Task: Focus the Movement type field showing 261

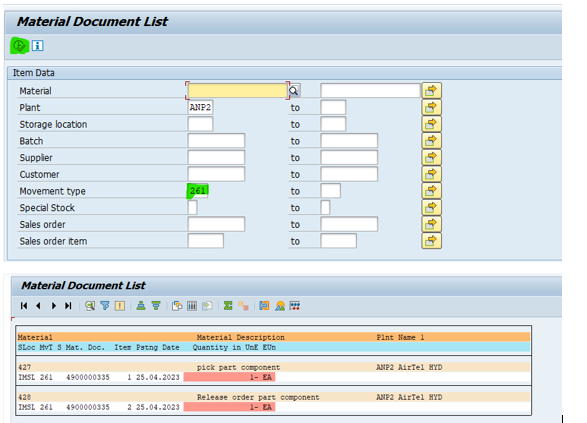Action: pyautogui.click(x=198, y=191)
